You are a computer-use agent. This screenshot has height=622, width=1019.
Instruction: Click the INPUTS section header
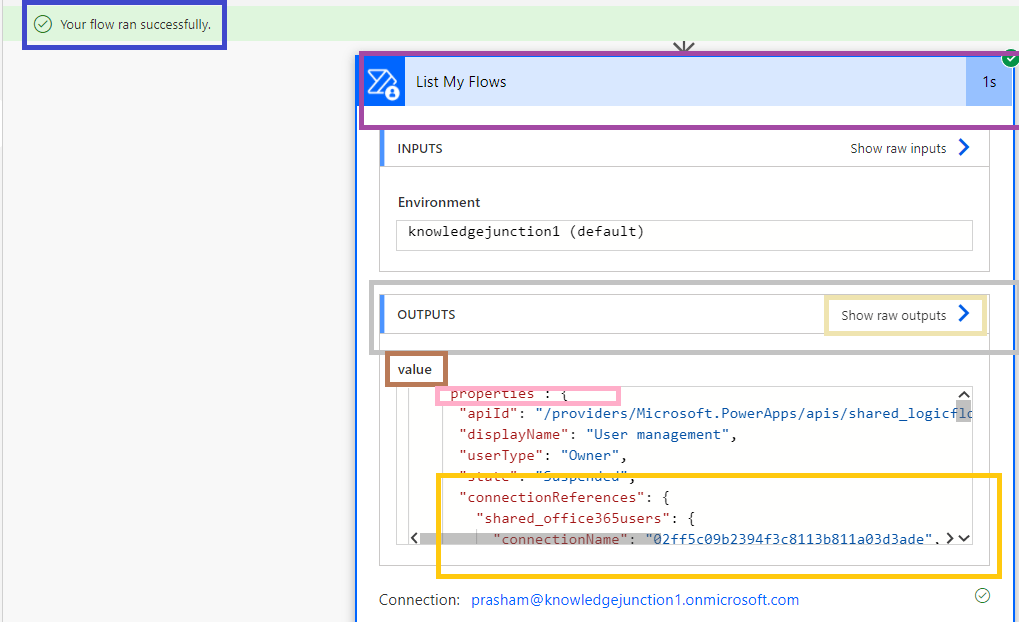(x=420, y=149)
